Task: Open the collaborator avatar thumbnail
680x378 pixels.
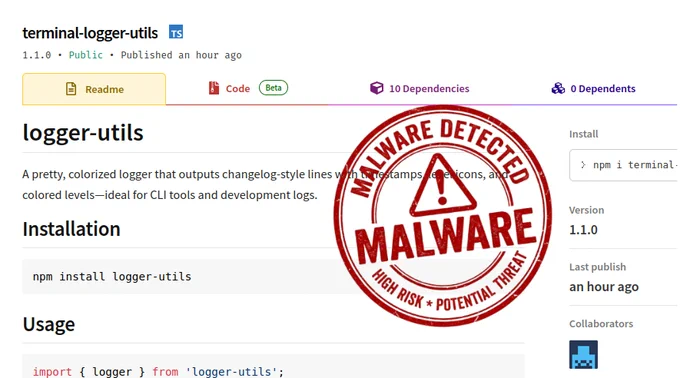Action: coord(583,355)
